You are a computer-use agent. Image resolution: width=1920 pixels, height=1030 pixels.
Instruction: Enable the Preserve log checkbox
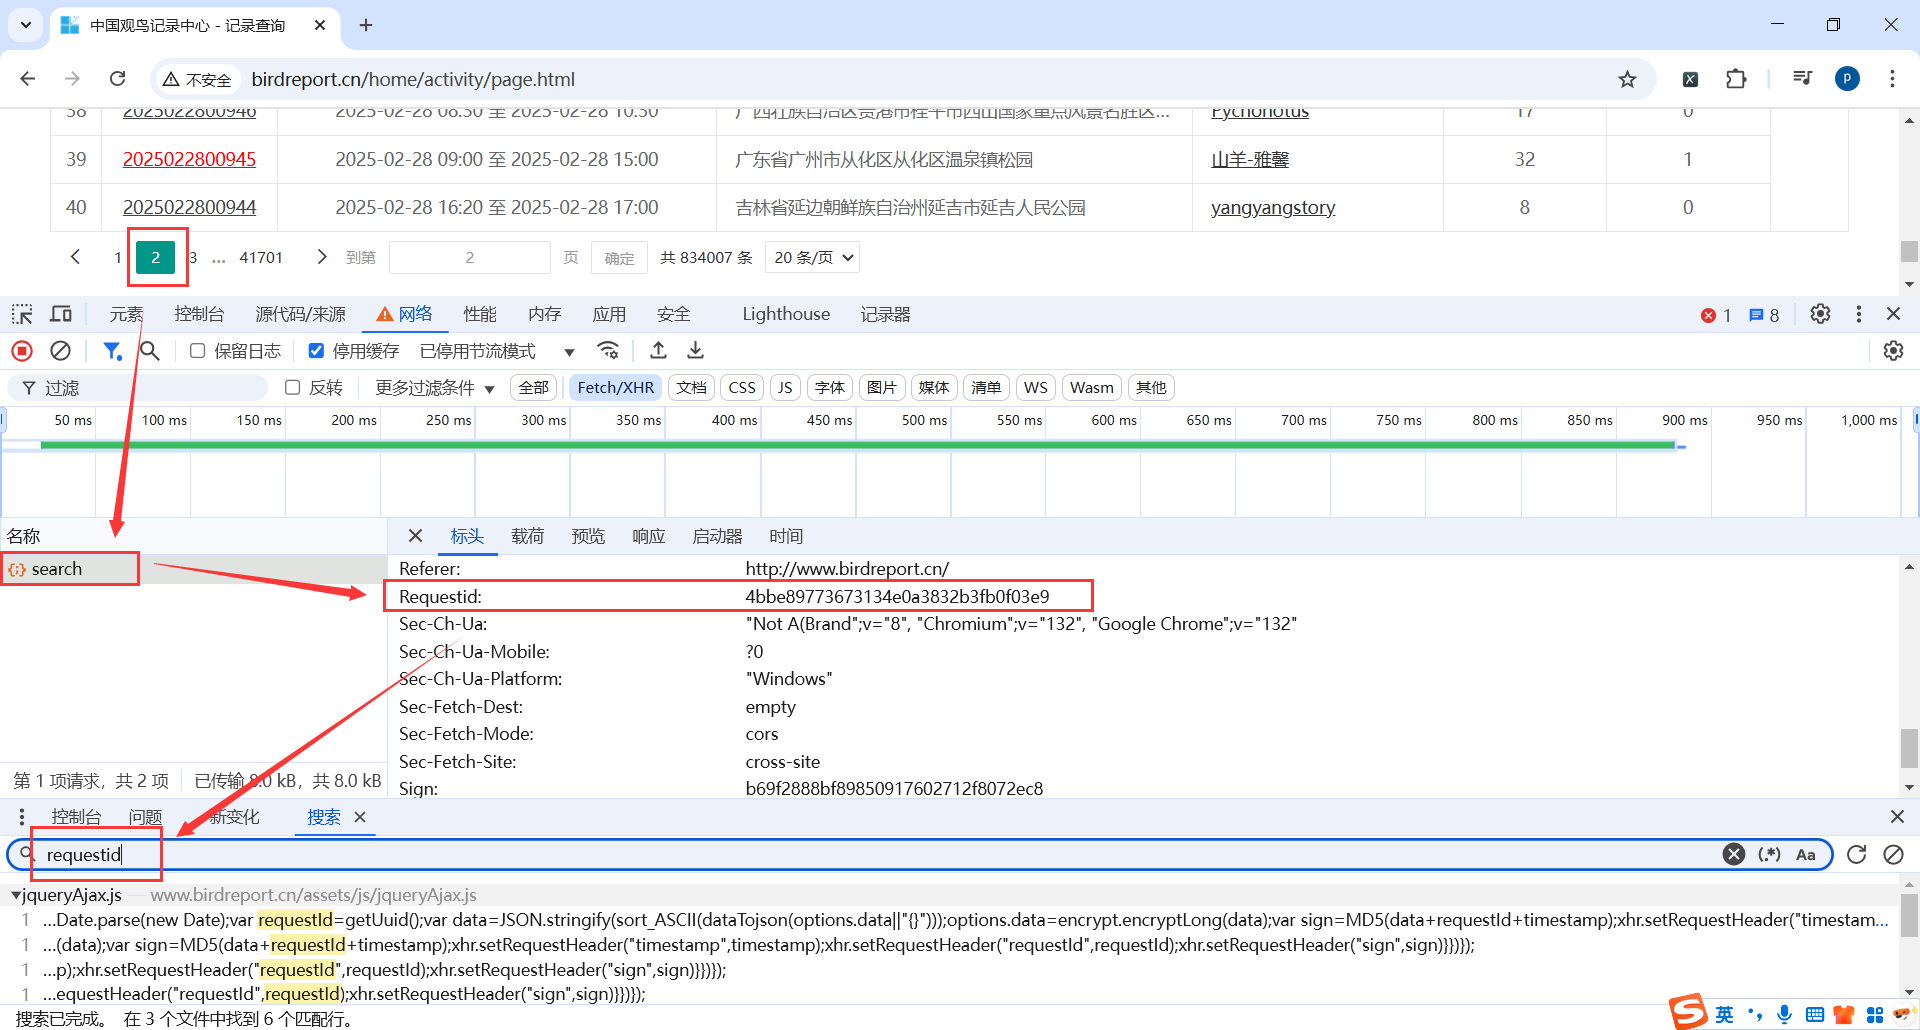point(198,351)
